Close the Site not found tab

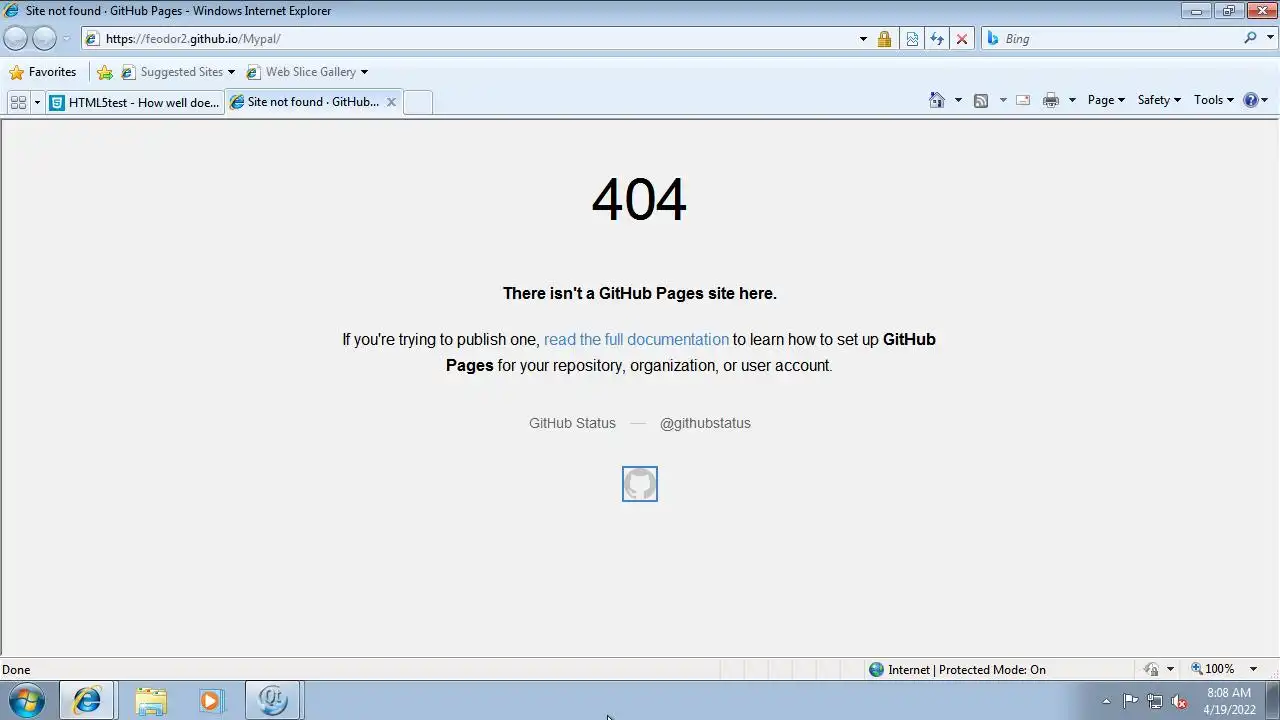[x=391, y=102]
